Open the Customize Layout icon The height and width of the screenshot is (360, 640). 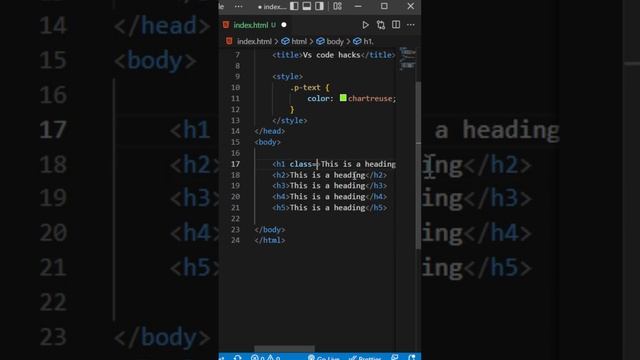click(x=338, y=6)
